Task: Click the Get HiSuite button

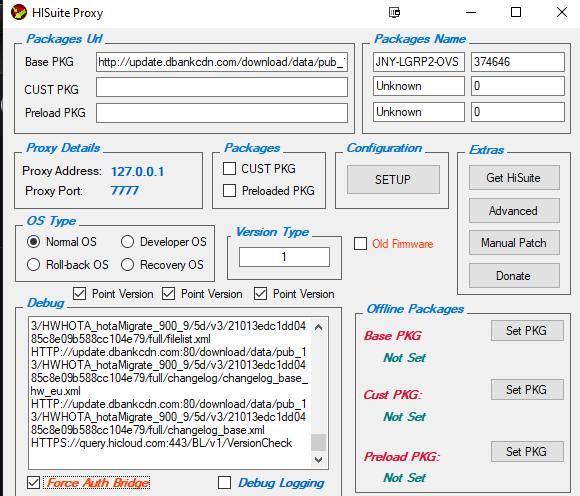Action: (514, 178)
